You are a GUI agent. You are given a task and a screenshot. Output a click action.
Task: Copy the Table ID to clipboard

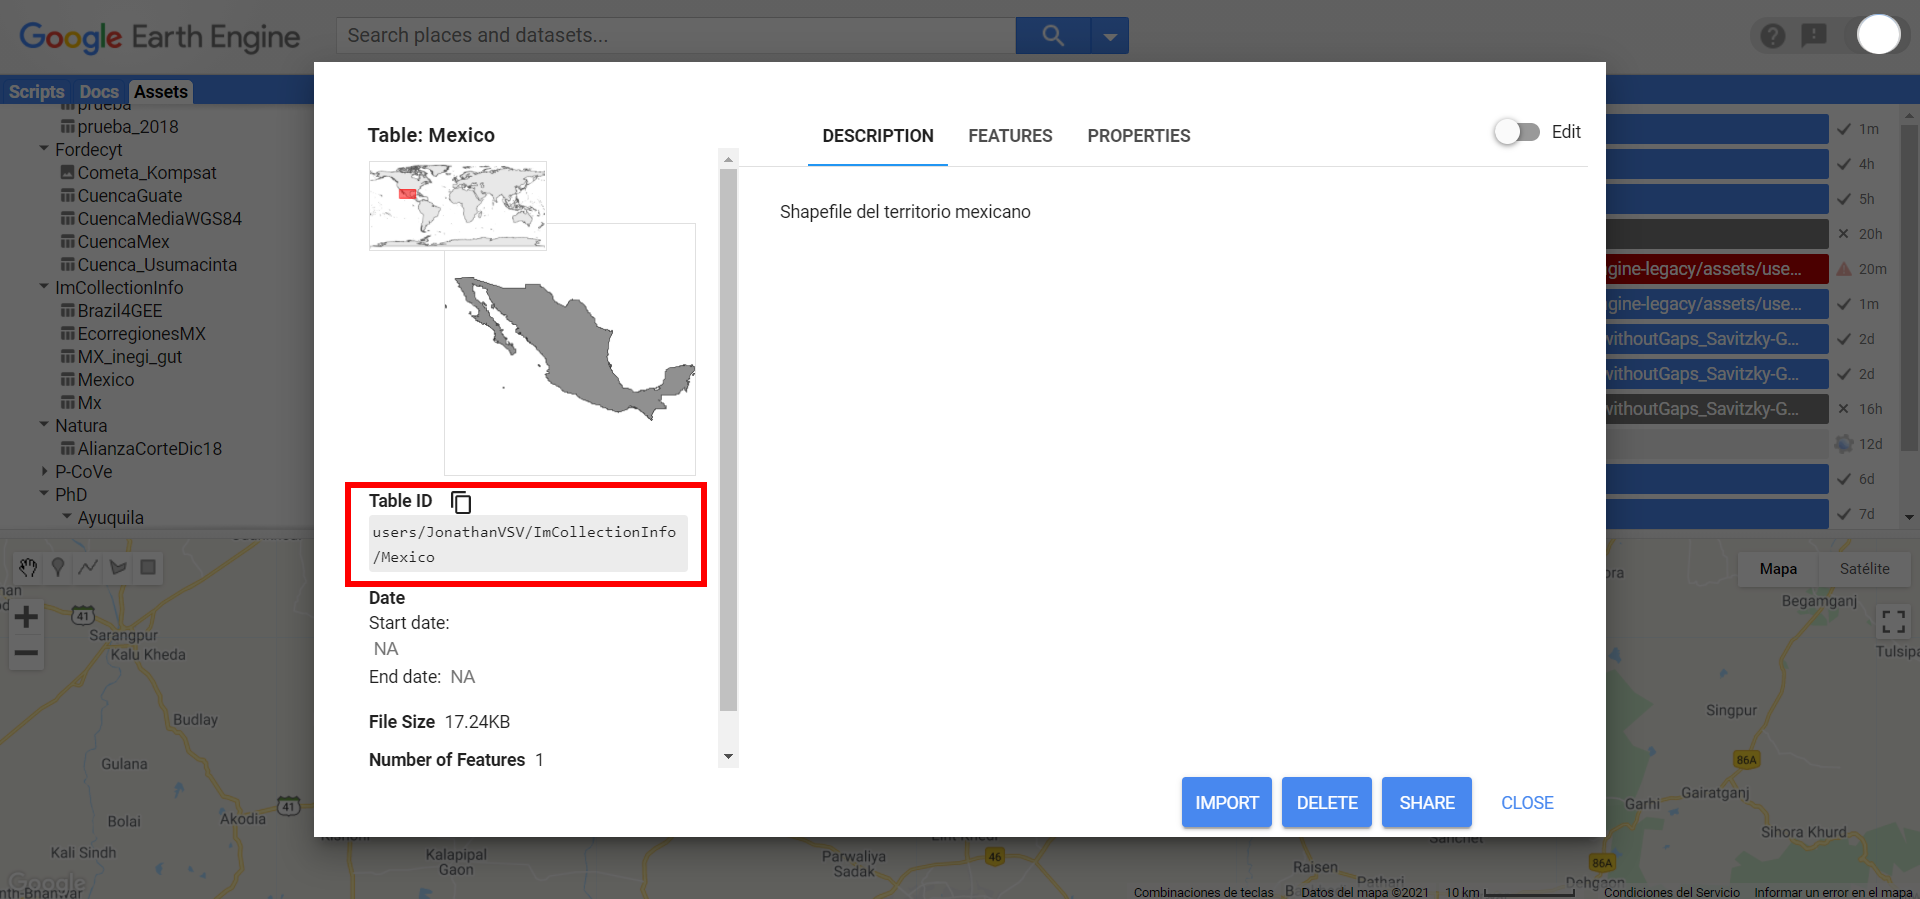[461, 501]
